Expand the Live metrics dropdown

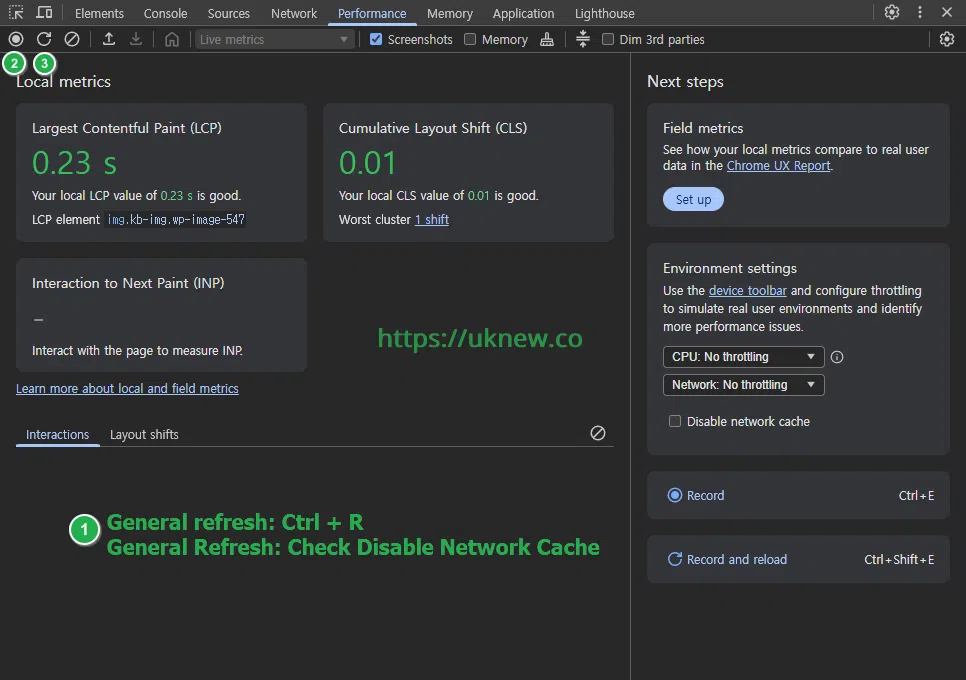pos(275,39)
